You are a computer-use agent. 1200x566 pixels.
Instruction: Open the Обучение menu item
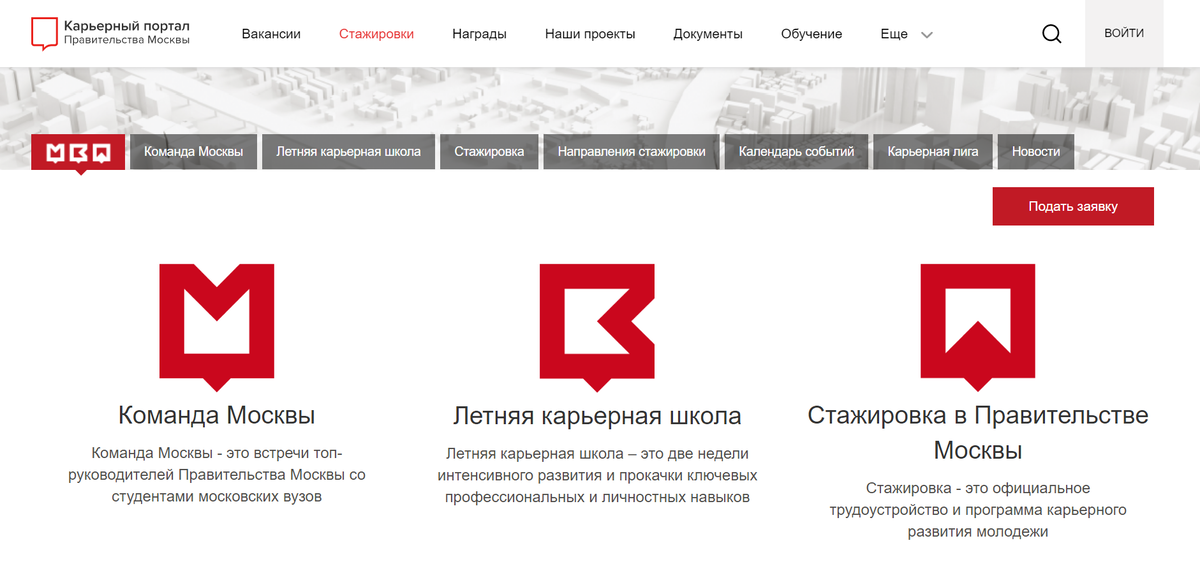pos(812,34)
